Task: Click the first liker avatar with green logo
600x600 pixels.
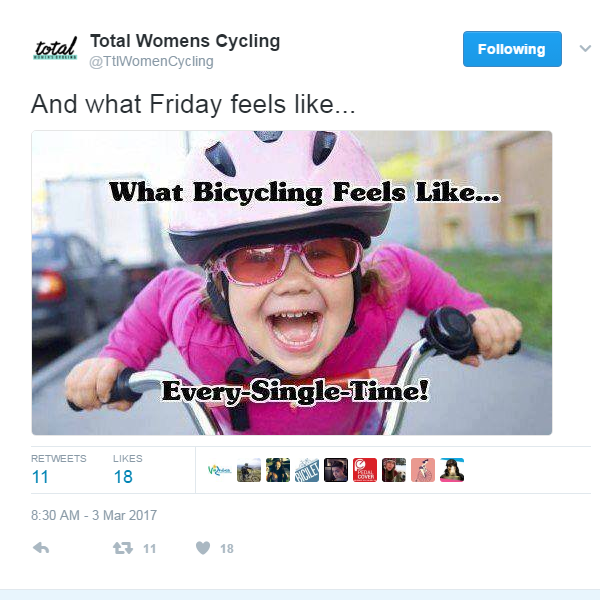Action: tap(220, 470)
